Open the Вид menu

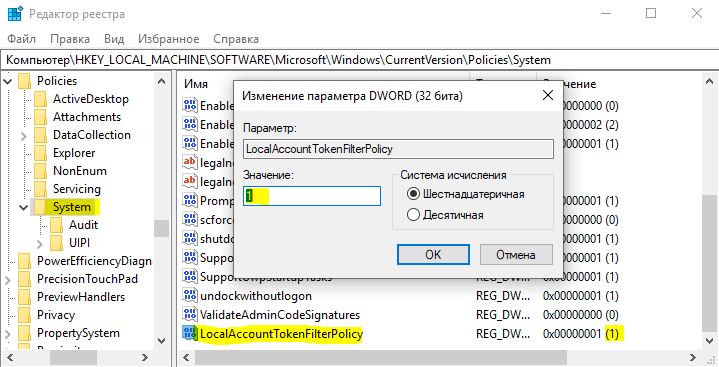coord(114,39)
